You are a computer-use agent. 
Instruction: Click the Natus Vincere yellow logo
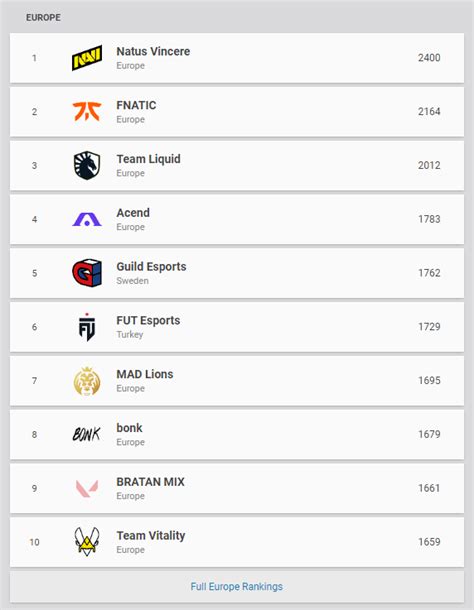click(x=87, y=58)
